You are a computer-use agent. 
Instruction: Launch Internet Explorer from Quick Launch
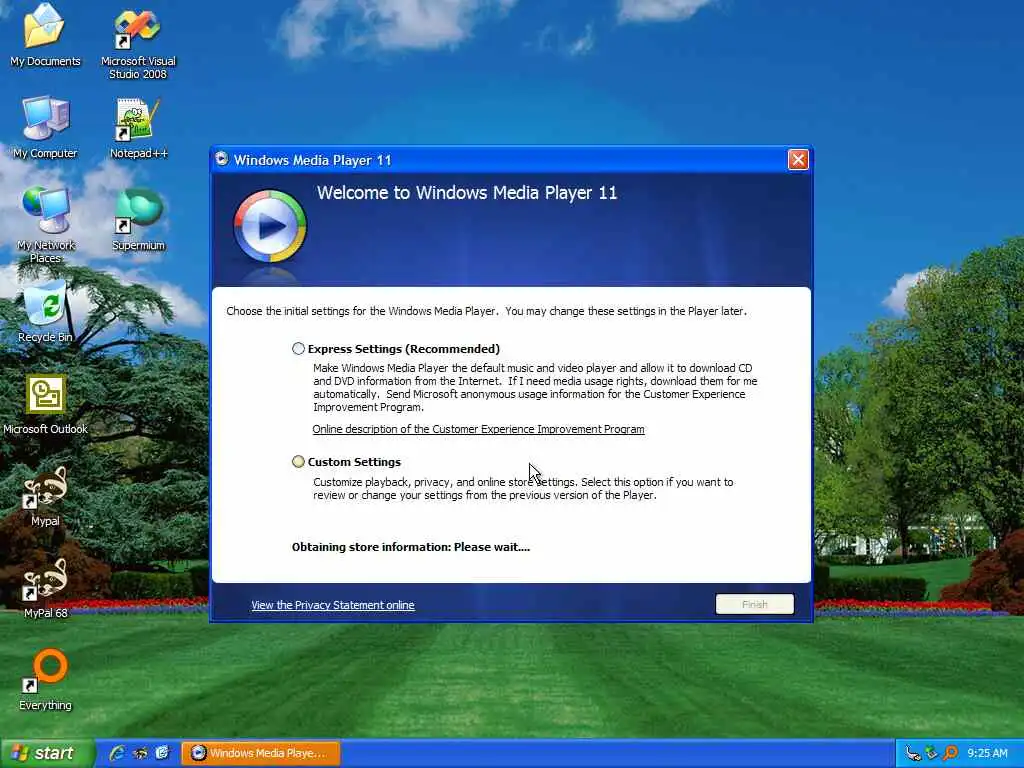(117, 753)
